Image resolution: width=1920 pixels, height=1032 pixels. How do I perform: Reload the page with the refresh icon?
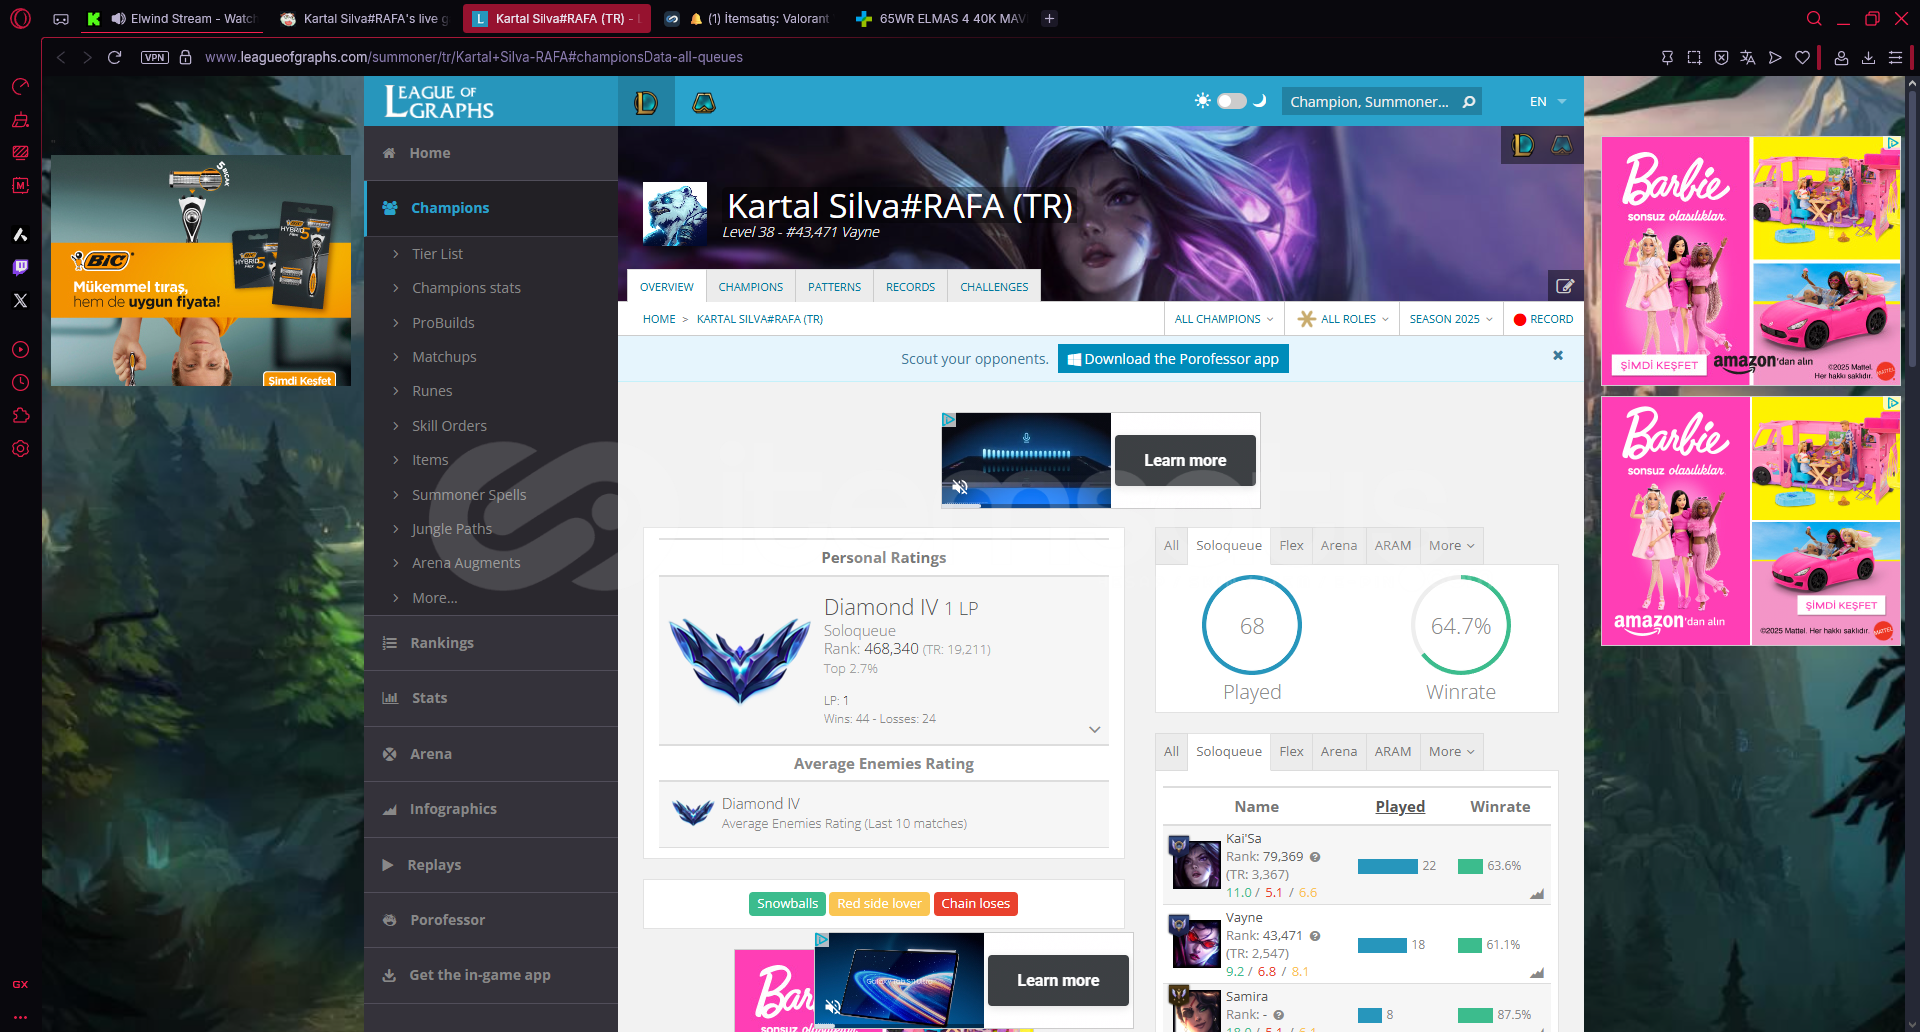(115, 57)
